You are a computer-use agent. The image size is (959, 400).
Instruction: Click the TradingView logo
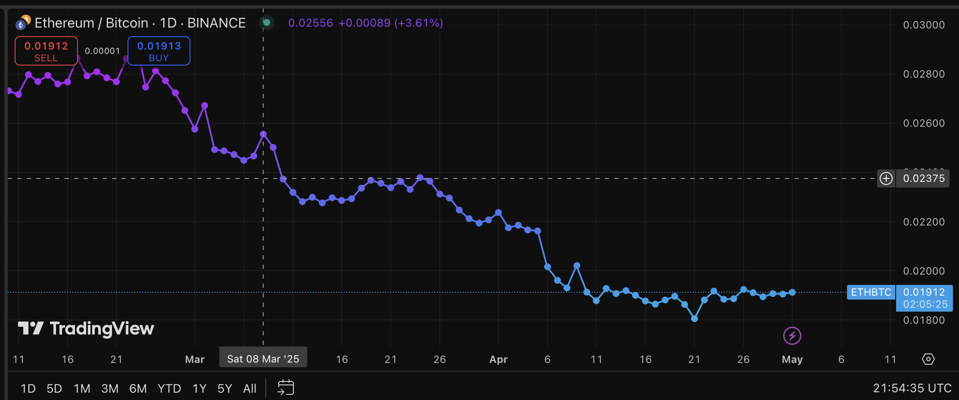click(86, 328)
